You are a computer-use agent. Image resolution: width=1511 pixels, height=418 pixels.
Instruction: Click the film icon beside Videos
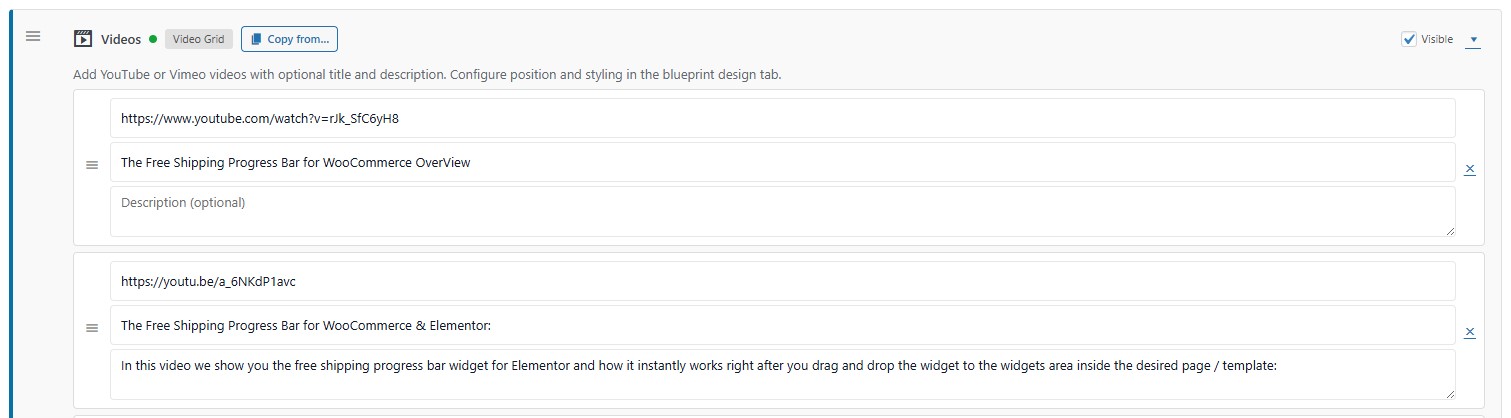point(84,39)
